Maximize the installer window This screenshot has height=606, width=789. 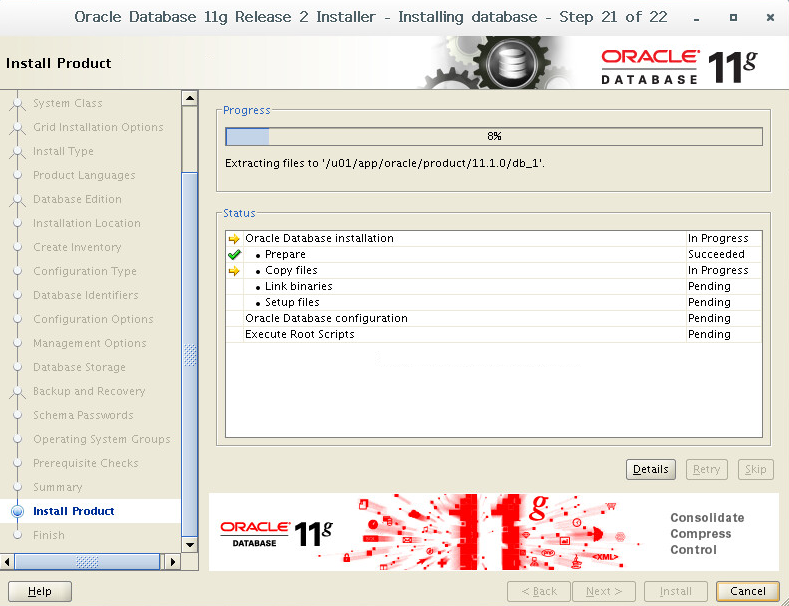[x=733, y=18]
